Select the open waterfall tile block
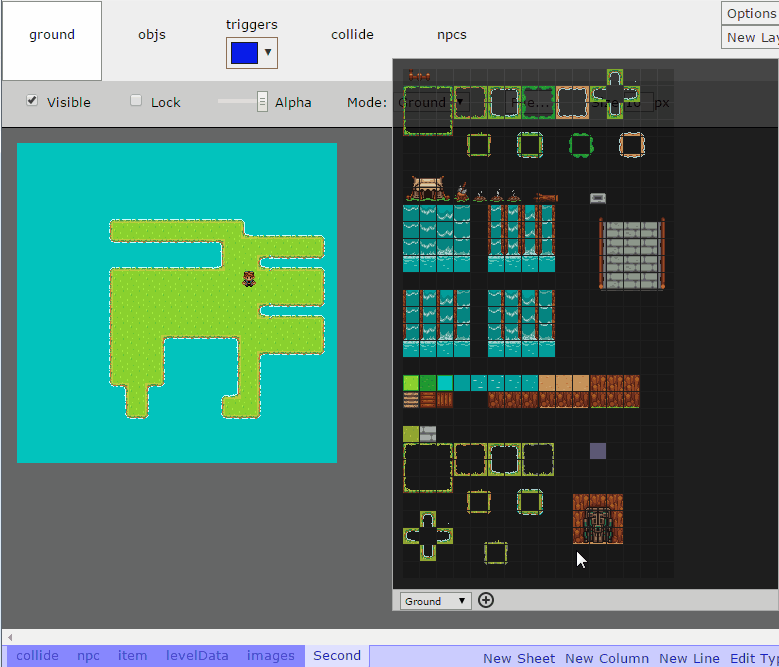This screenshot has width=779, height=667. (x=436, y=238)
